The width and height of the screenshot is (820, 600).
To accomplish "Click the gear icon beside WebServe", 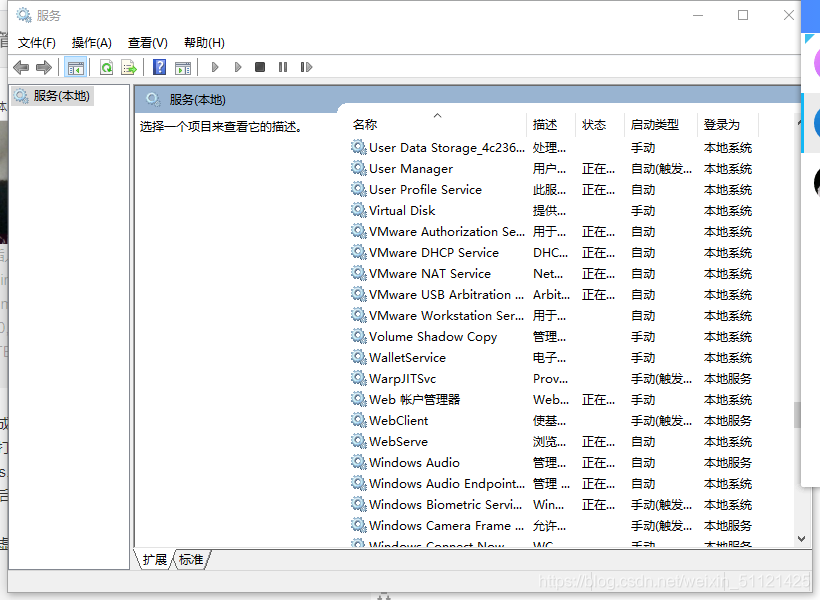I will (359, 441).
